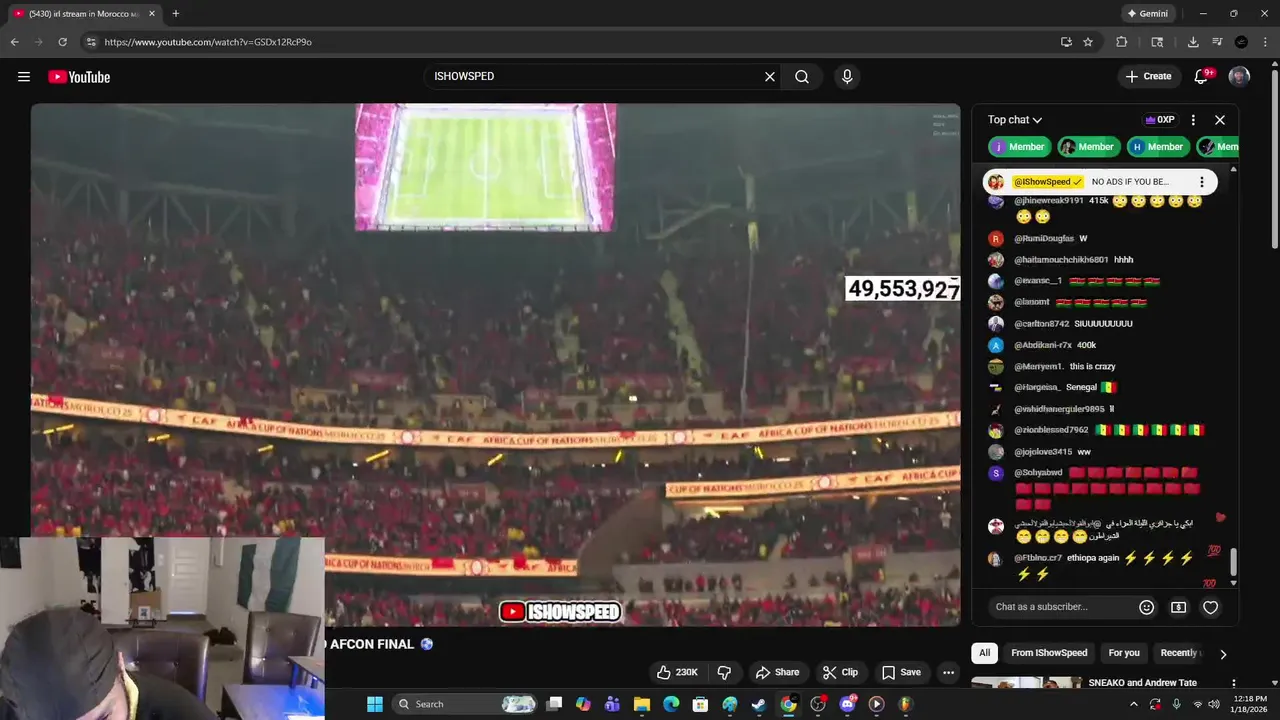
Task: Click the Windows taskbar Search box
Action: point(465,704)
